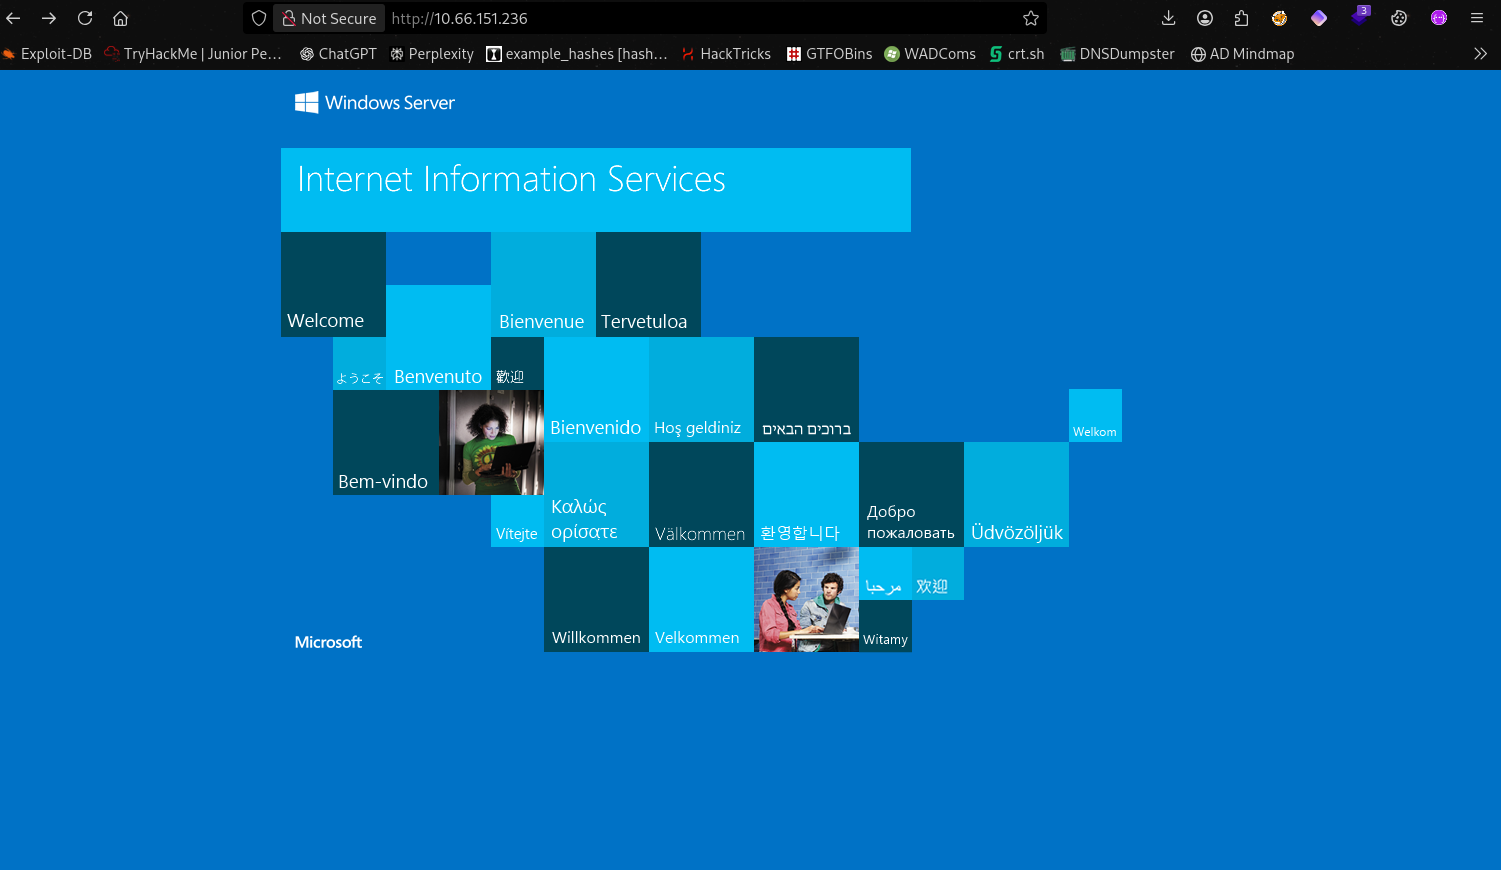Open the Firefox account menu
Image resolution: width=1501 pixels, height=870 pixels.
tap(1205, 18)
